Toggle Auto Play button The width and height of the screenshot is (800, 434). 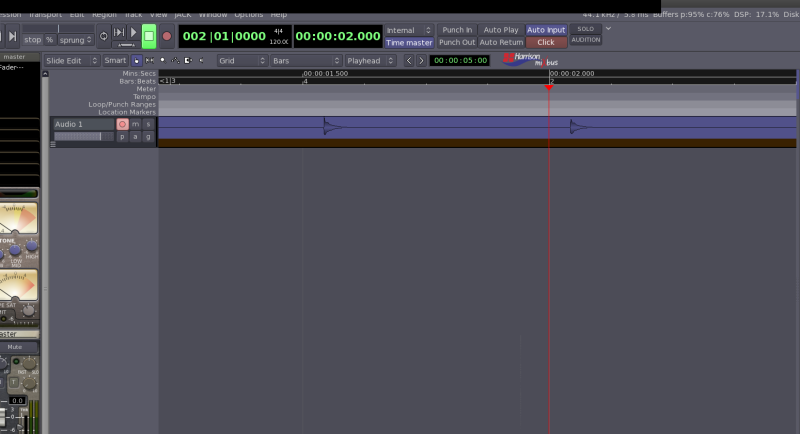(x=501, y=30)
